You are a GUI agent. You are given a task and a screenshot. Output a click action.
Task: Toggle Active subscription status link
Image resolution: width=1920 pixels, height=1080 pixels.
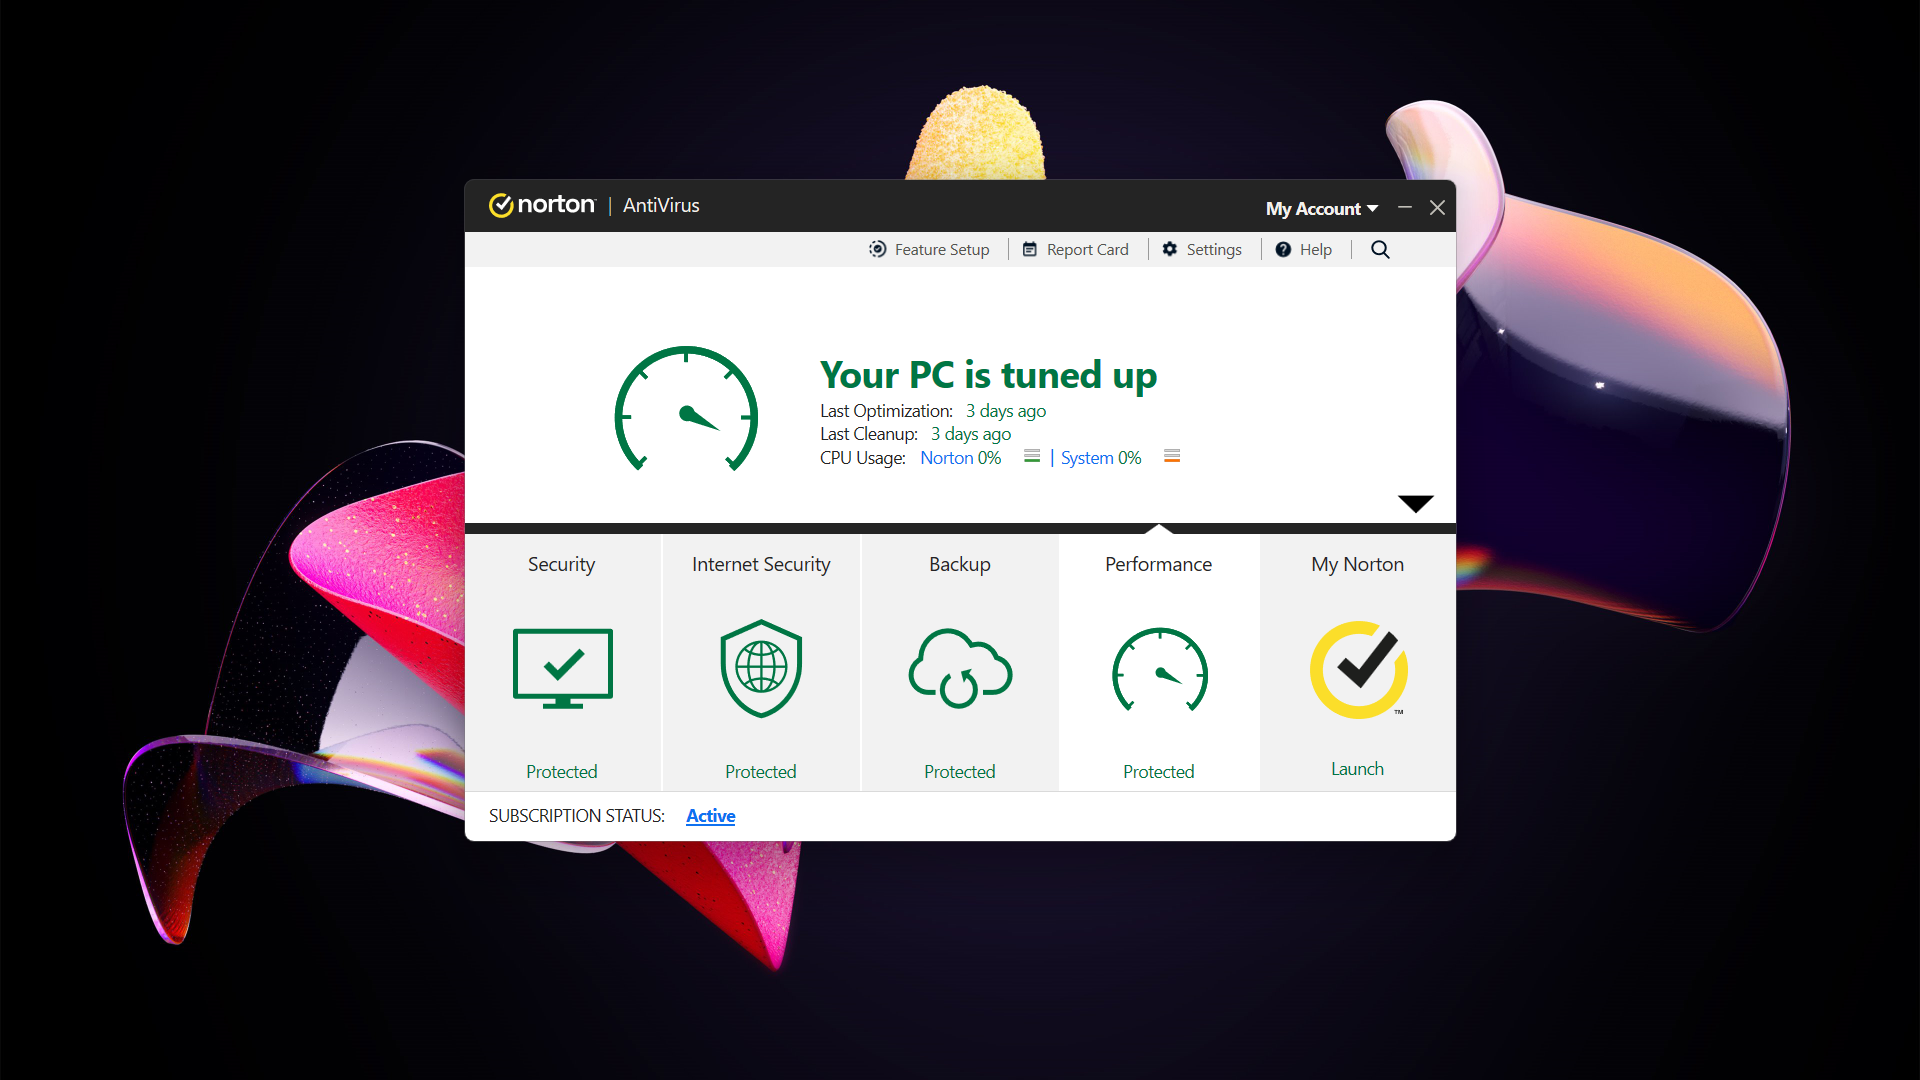point(711,815)
